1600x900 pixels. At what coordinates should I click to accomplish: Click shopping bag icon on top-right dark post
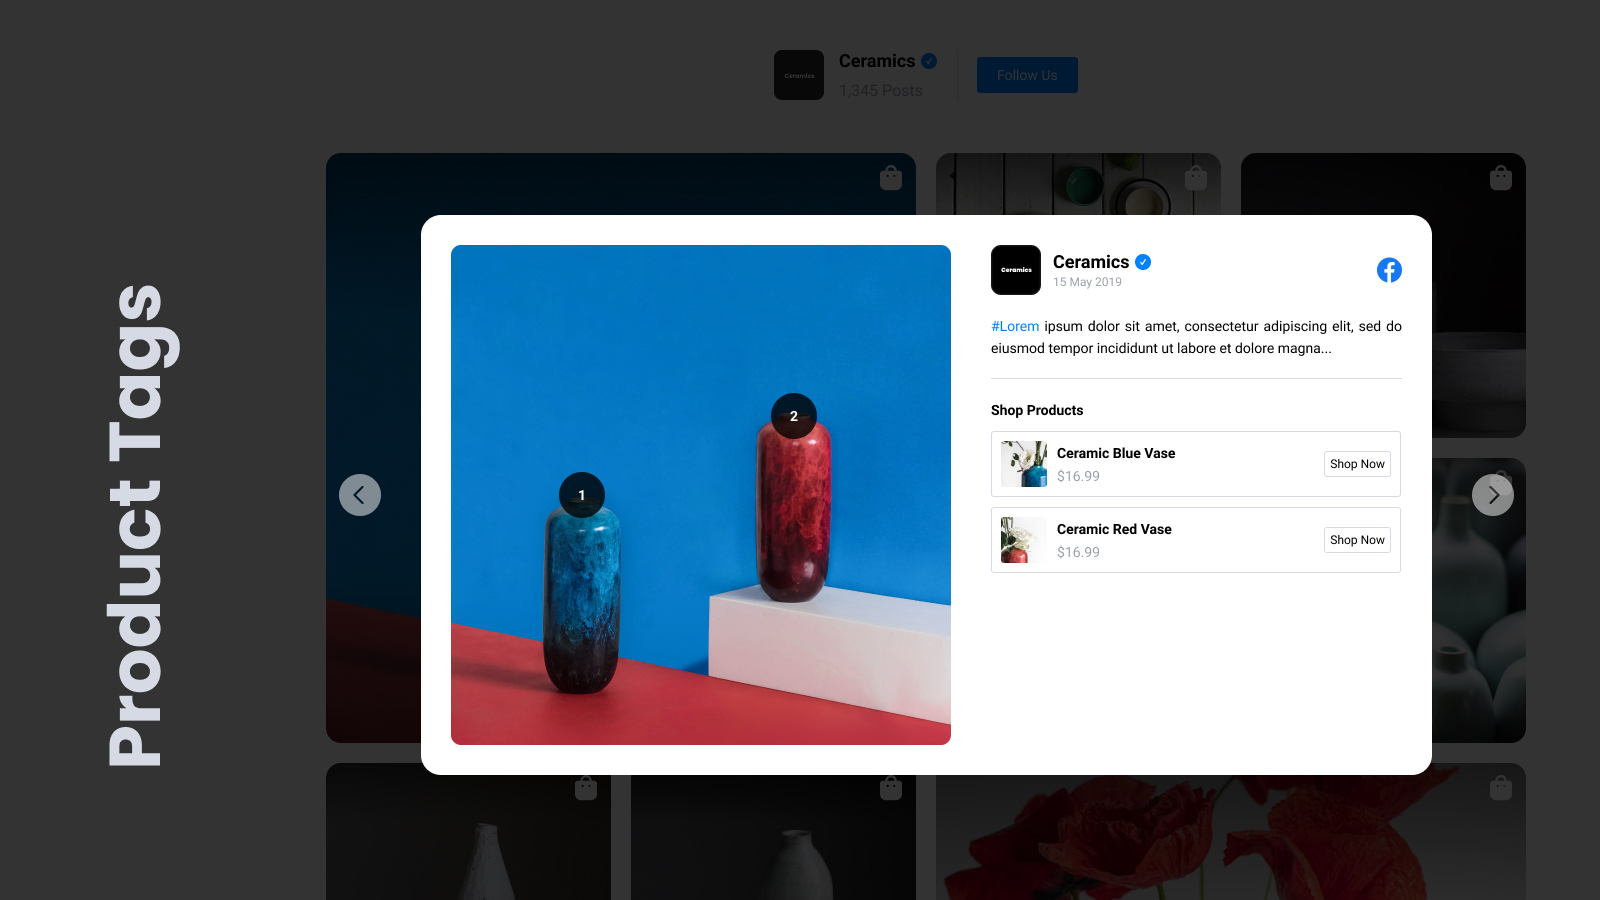tap(1501, 178)
